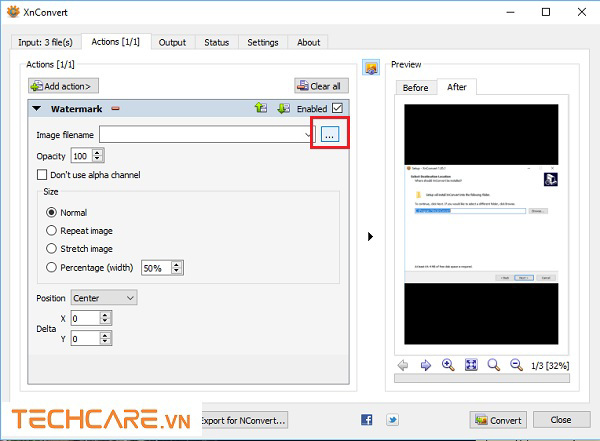The height and width of the screenshot is (441, 600).
Task: Collapse the Watermark action section
Action: [x=37, y=109]
